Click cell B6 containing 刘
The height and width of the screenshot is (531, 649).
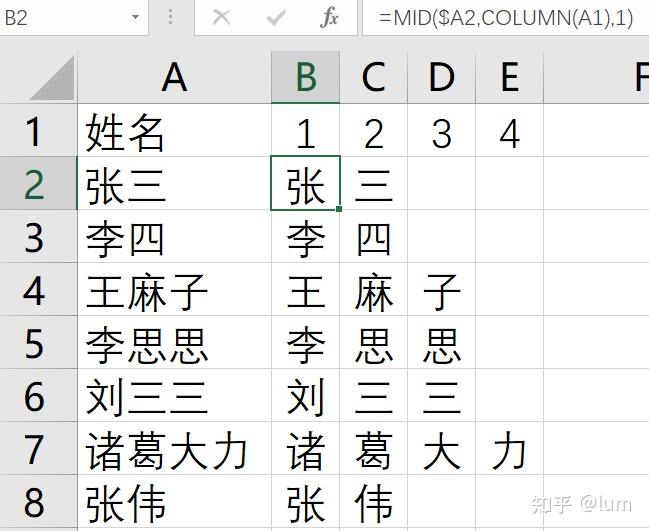[x=305, y=395]
